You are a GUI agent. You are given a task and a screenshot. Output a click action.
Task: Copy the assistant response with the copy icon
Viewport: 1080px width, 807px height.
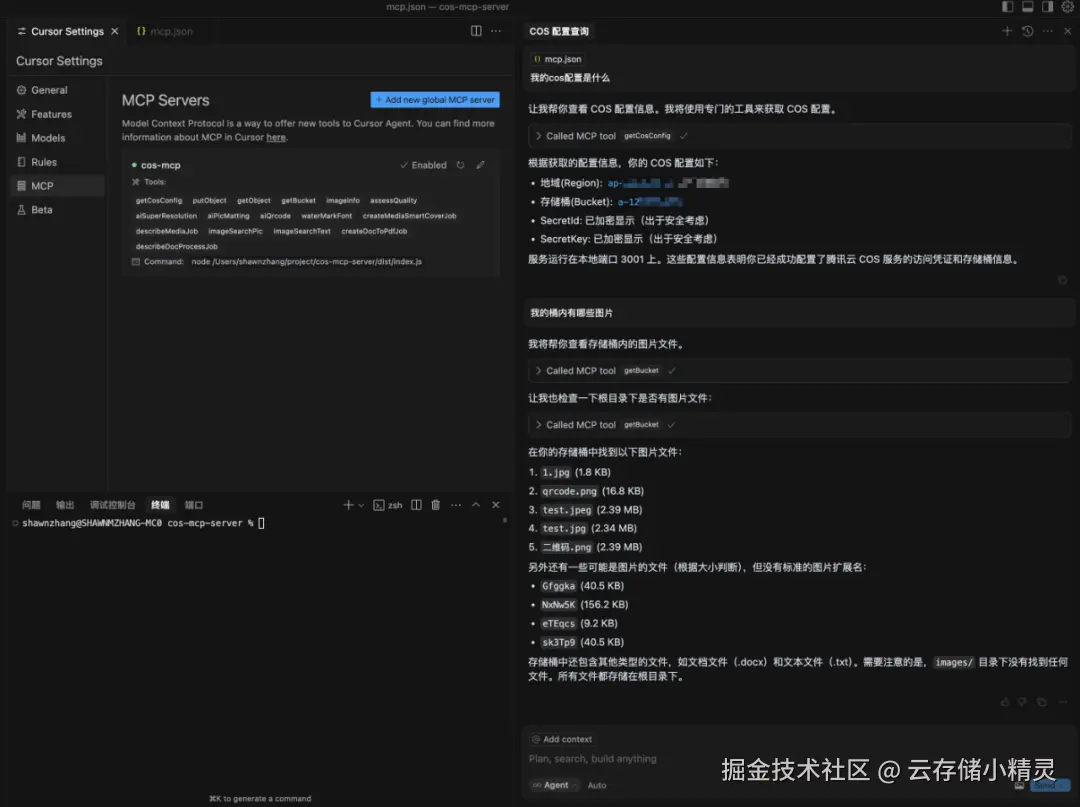[1042, 702]
